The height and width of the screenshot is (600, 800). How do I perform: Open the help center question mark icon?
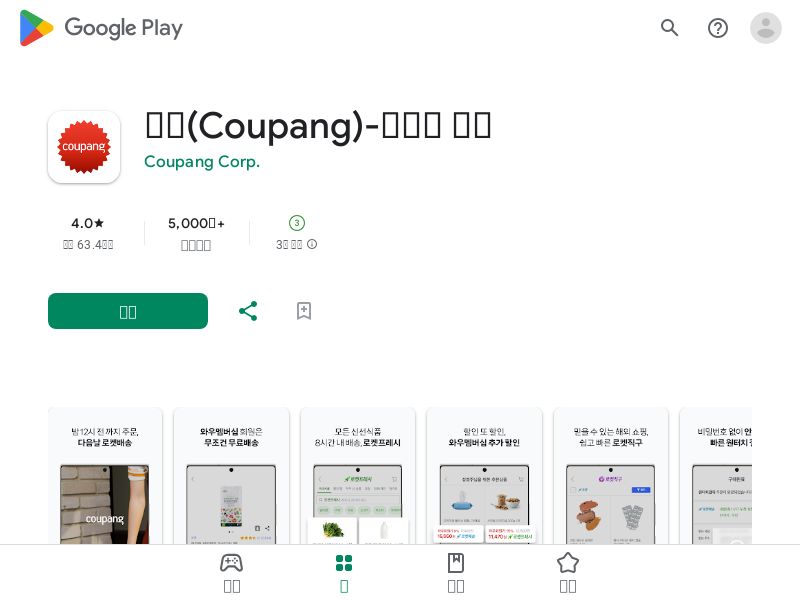[718, 28]
